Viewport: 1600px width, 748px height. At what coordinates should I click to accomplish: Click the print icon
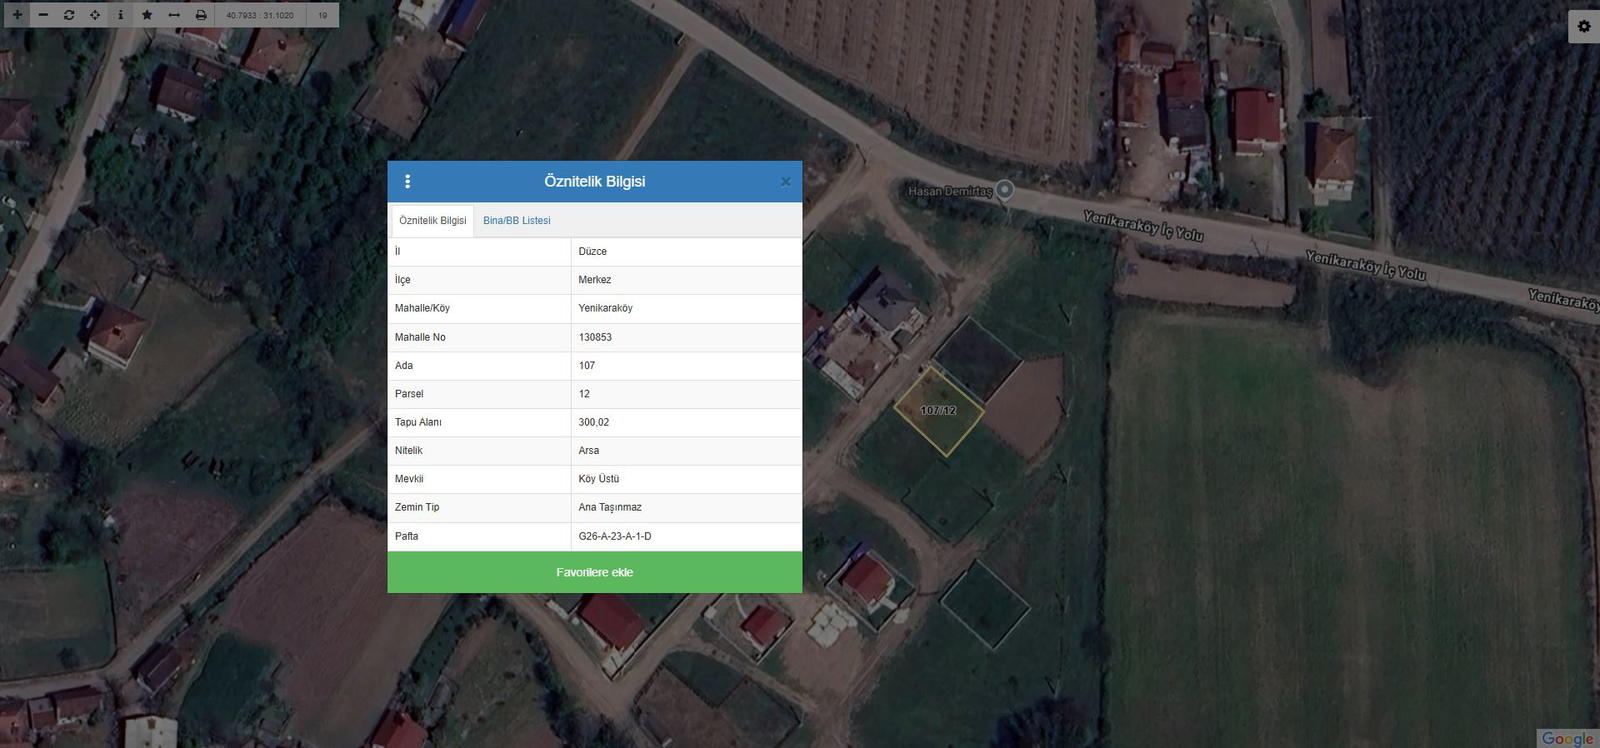[201, 15]
